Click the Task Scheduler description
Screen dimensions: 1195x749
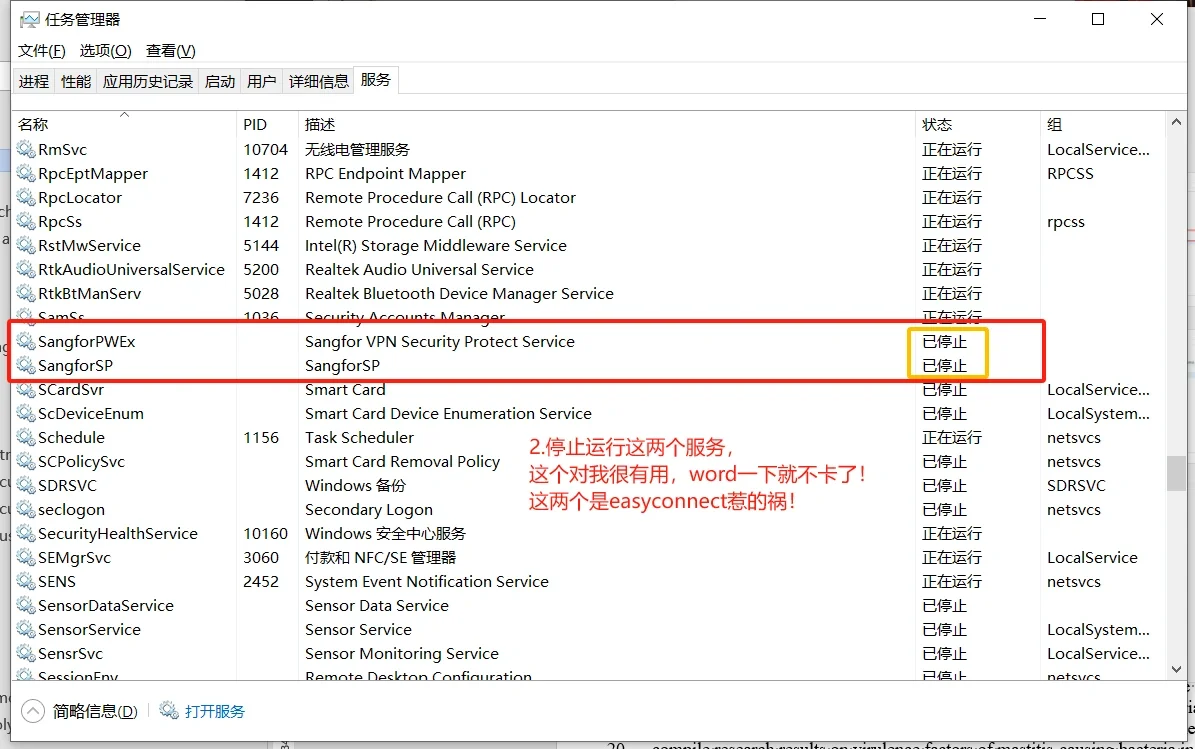(x=359, y=437)
